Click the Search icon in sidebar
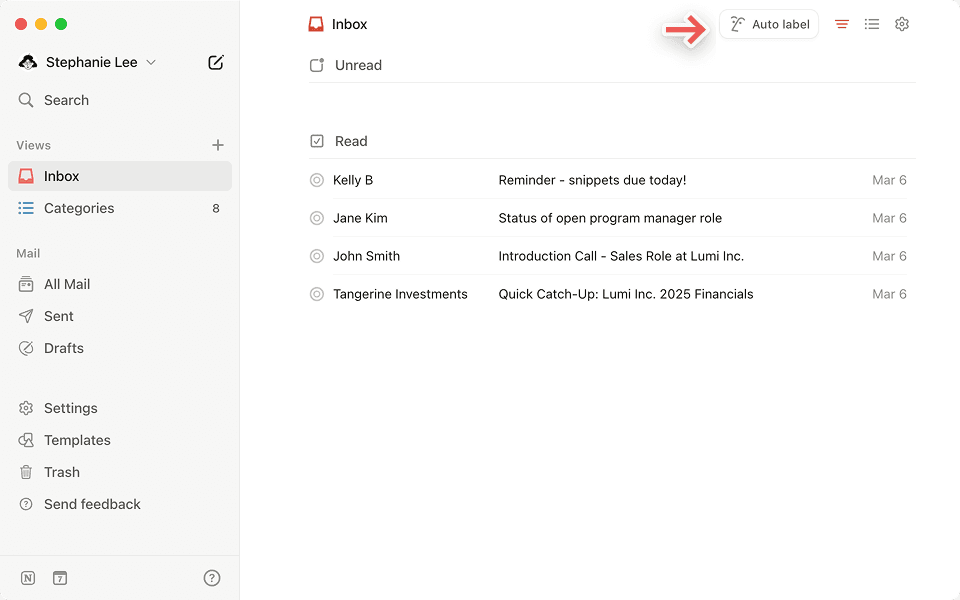Viewport: 960px width, 600px height. coord(25,100)
